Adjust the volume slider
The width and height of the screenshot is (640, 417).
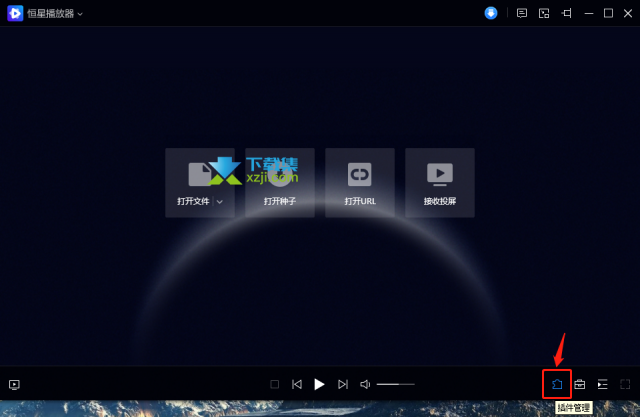pos(396,384)
